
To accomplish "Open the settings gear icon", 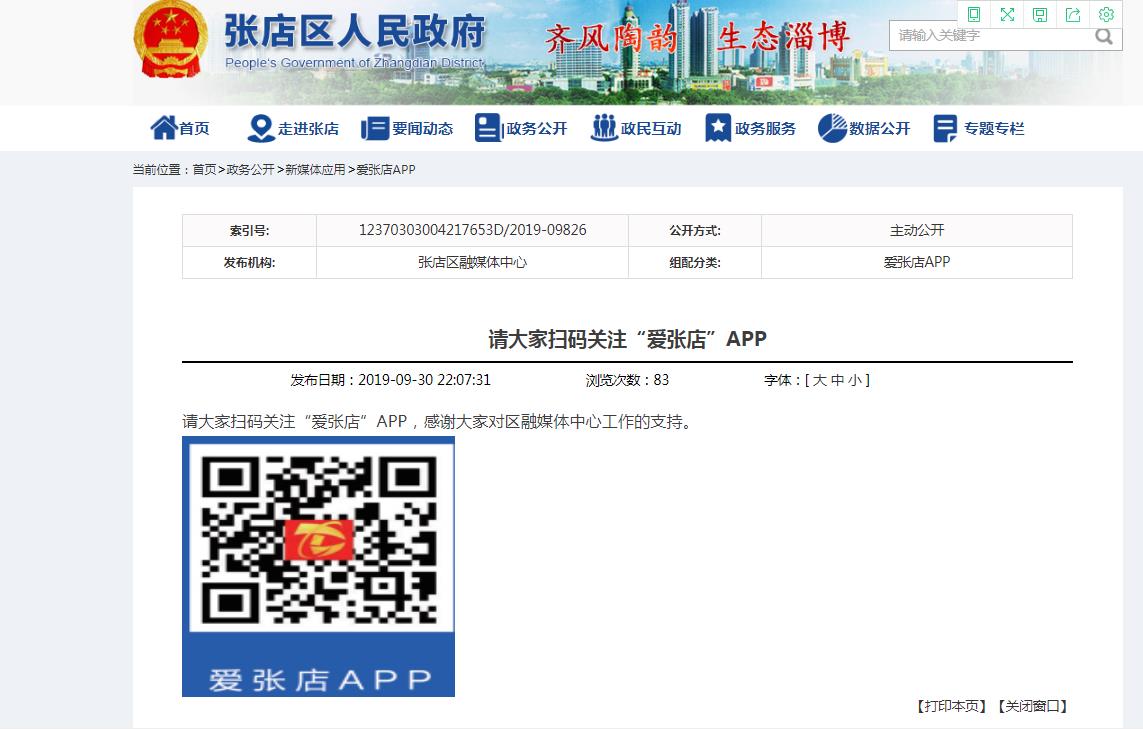I will 1106,14.
